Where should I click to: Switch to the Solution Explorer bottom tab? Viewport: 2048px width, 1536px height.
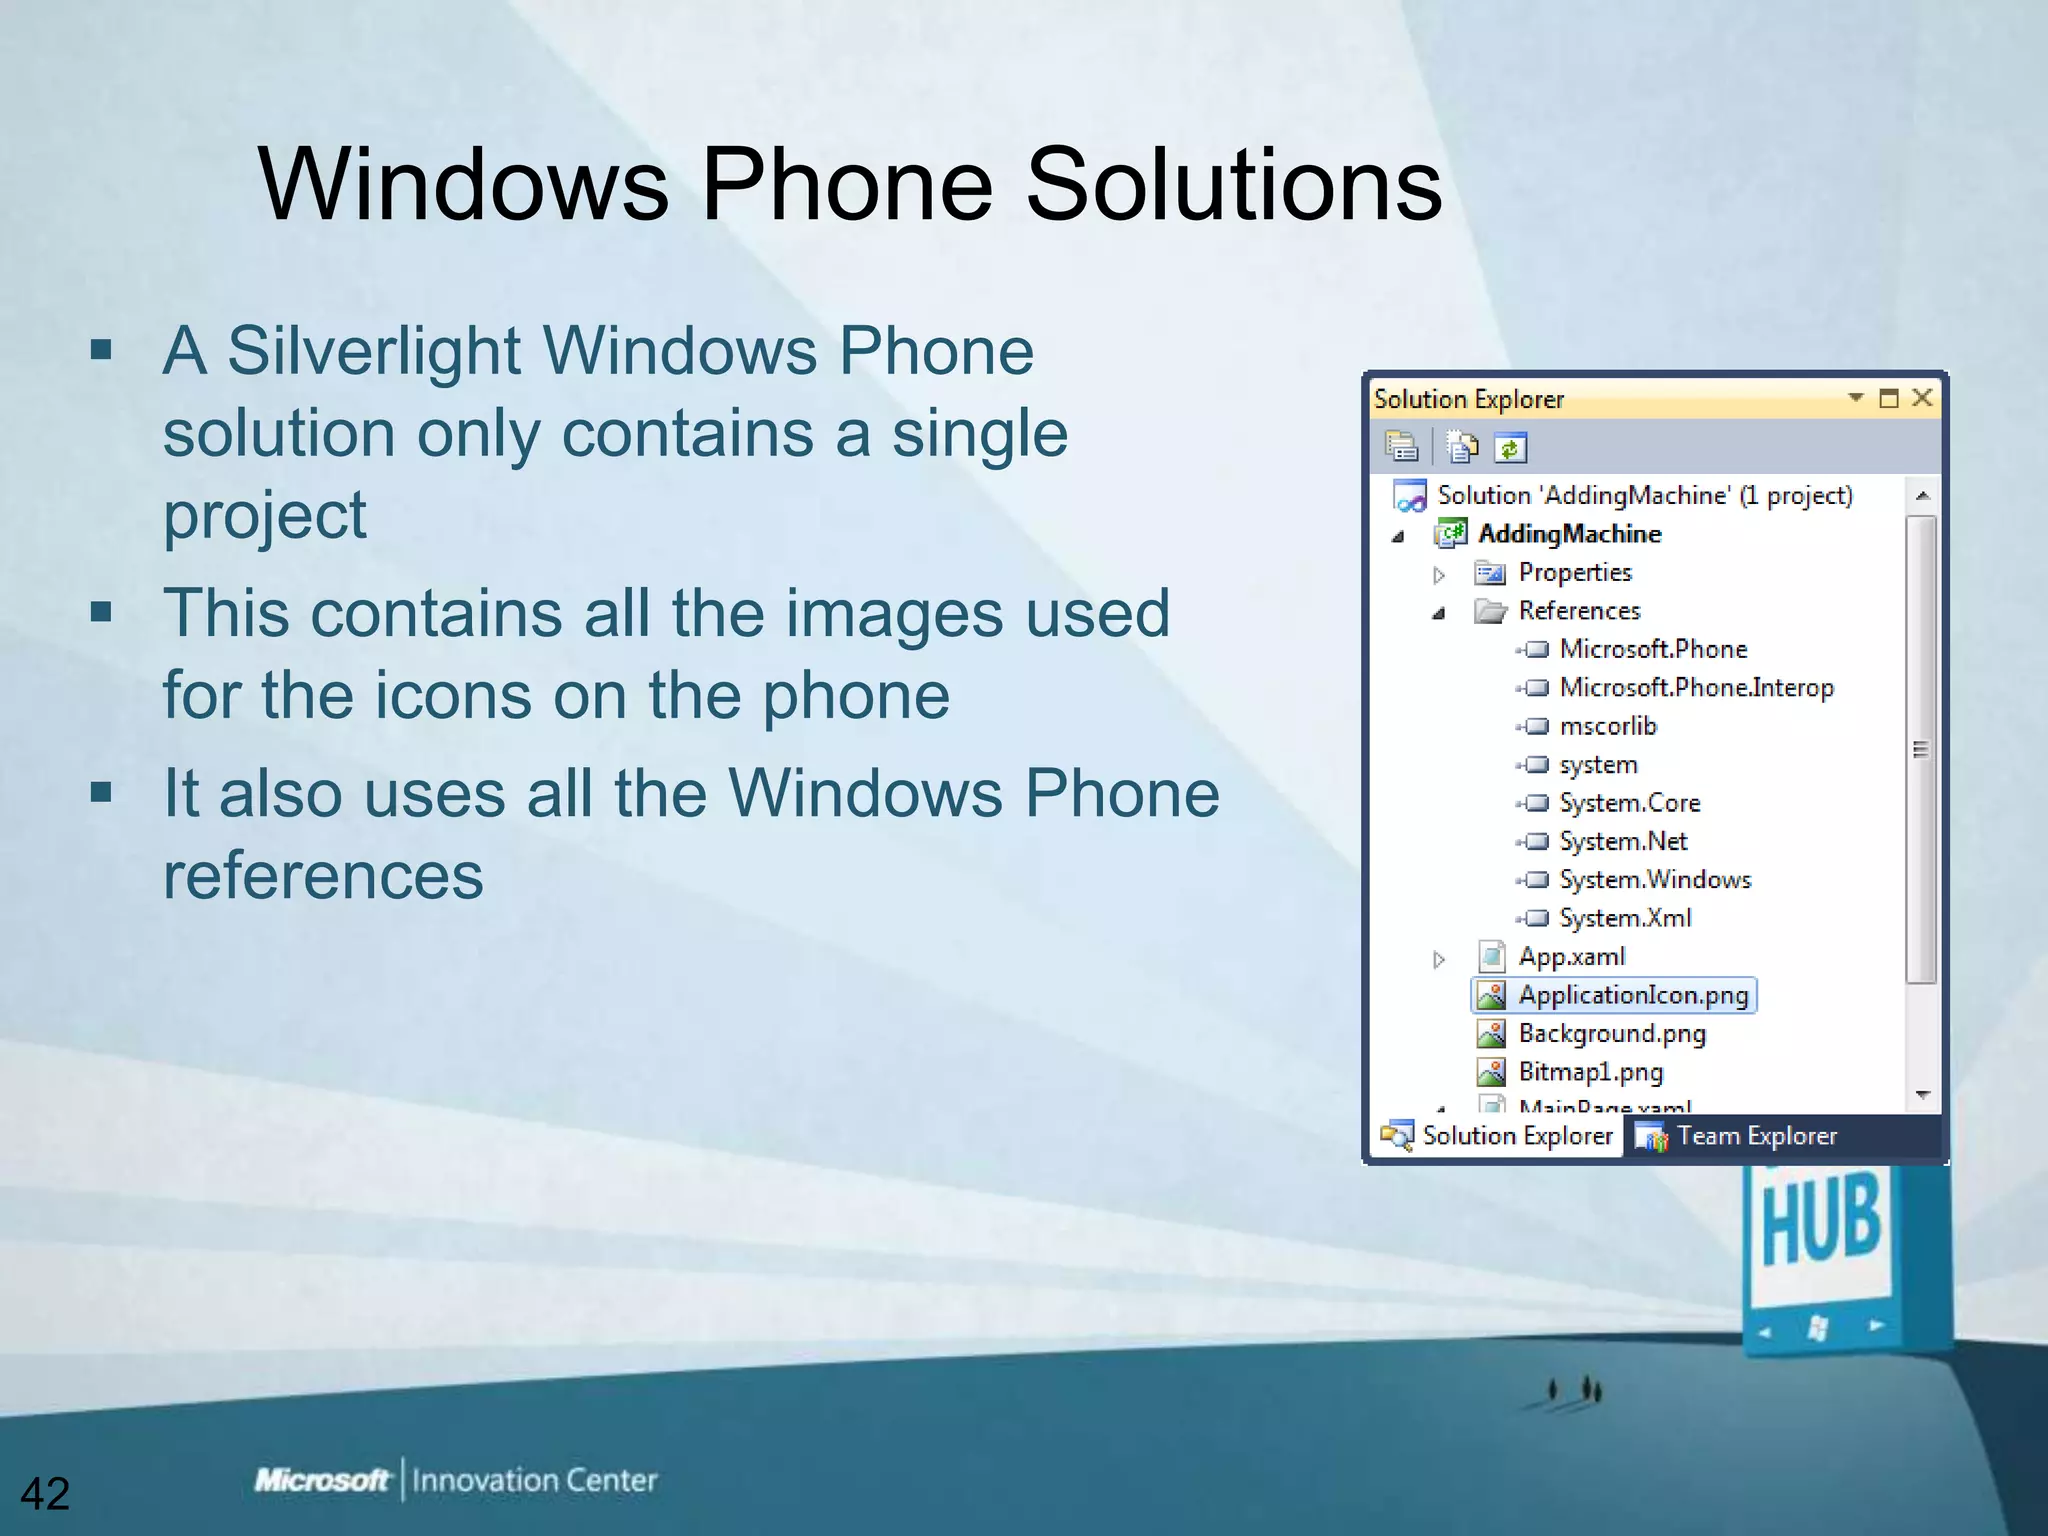(x=1497, y=1136)
